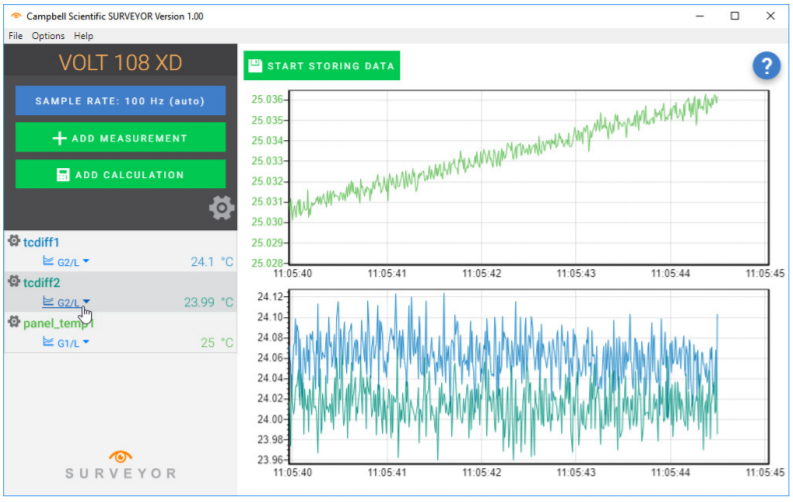This screenshot has height=502, width=793.
Task: Click Start Storing Data button
Action: coord(322,66)
